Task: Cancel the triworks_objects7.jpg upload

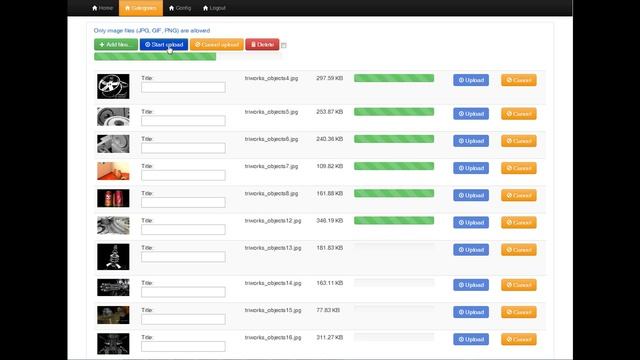Action: tap(519, 168)
